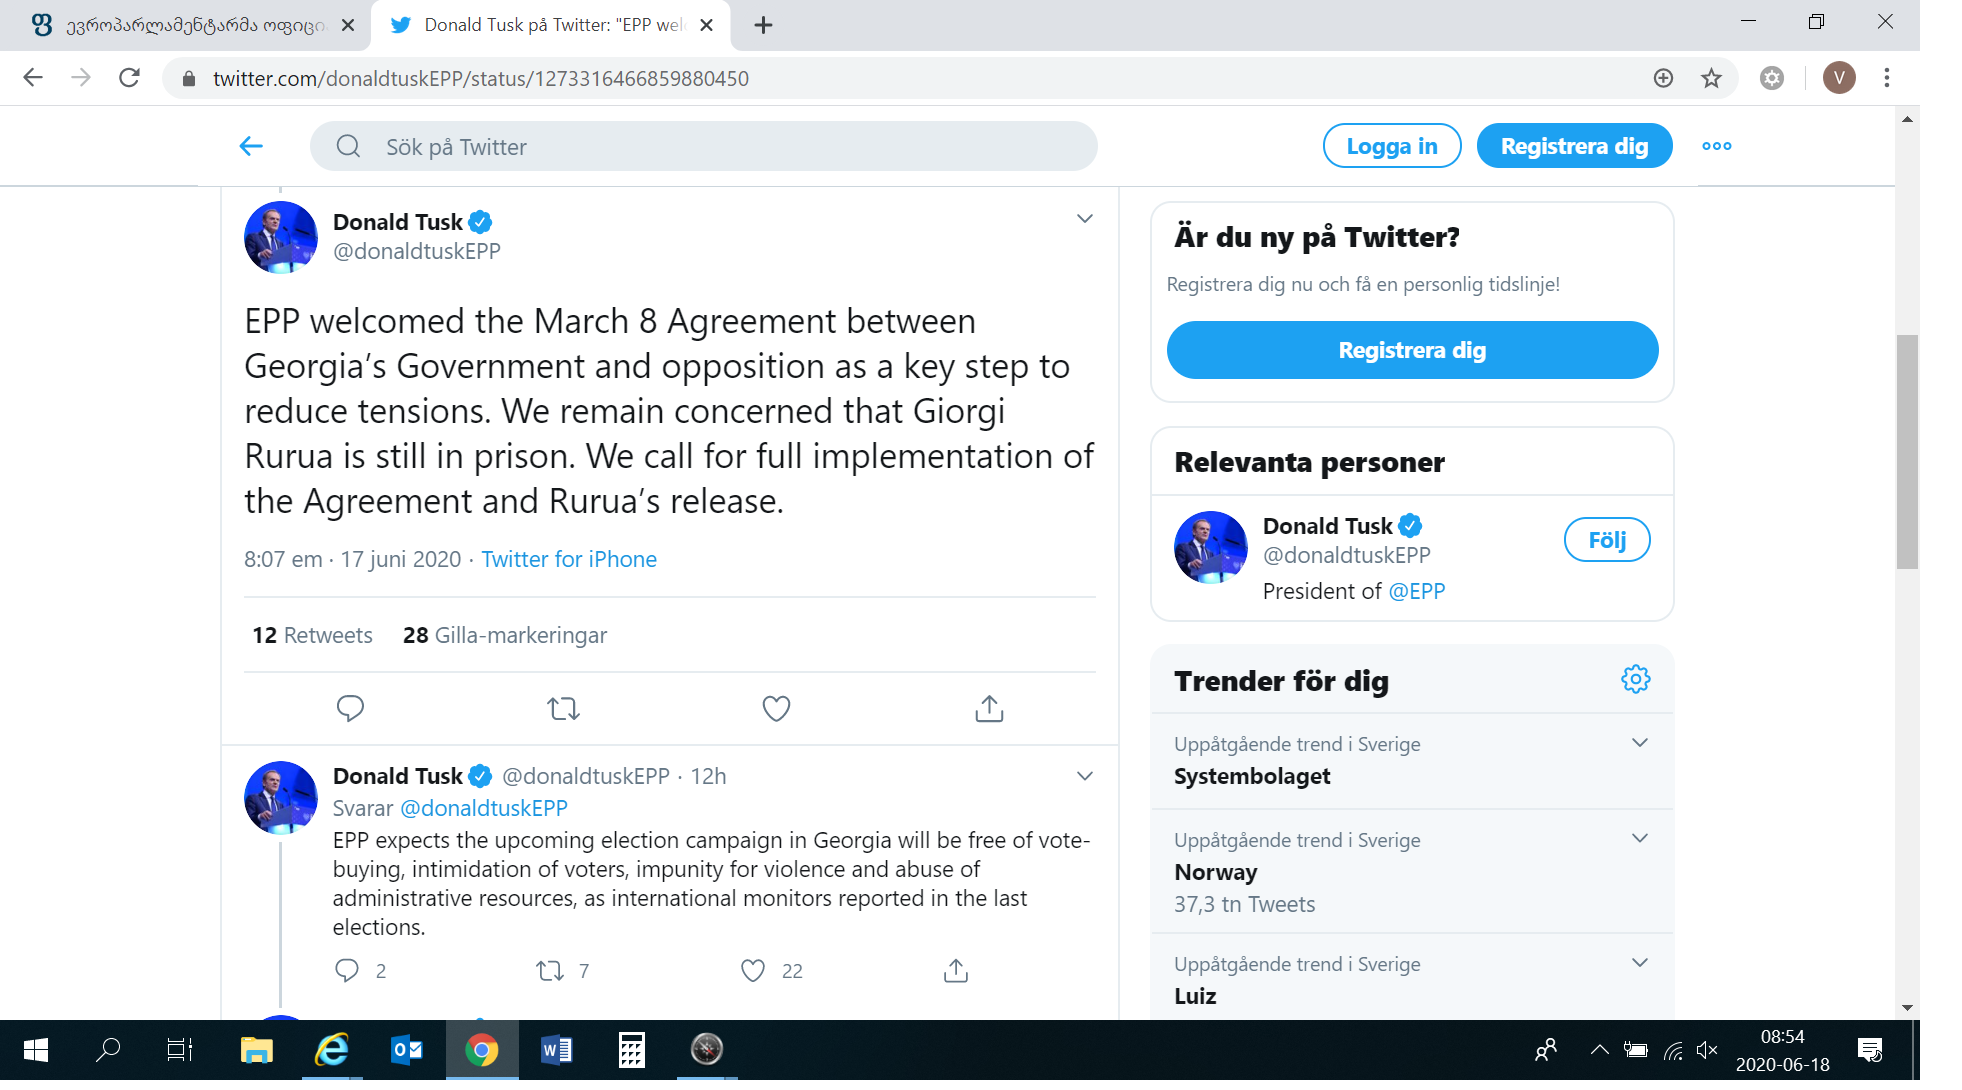
Task: Switch to the Georgian-titled browser tab
Action: [185, 25]
